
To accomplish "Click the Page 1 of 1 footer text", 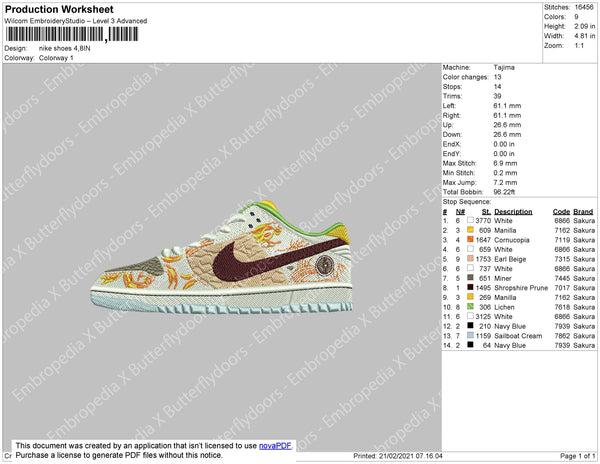I will pyautogui.click(x=577, y=456).
